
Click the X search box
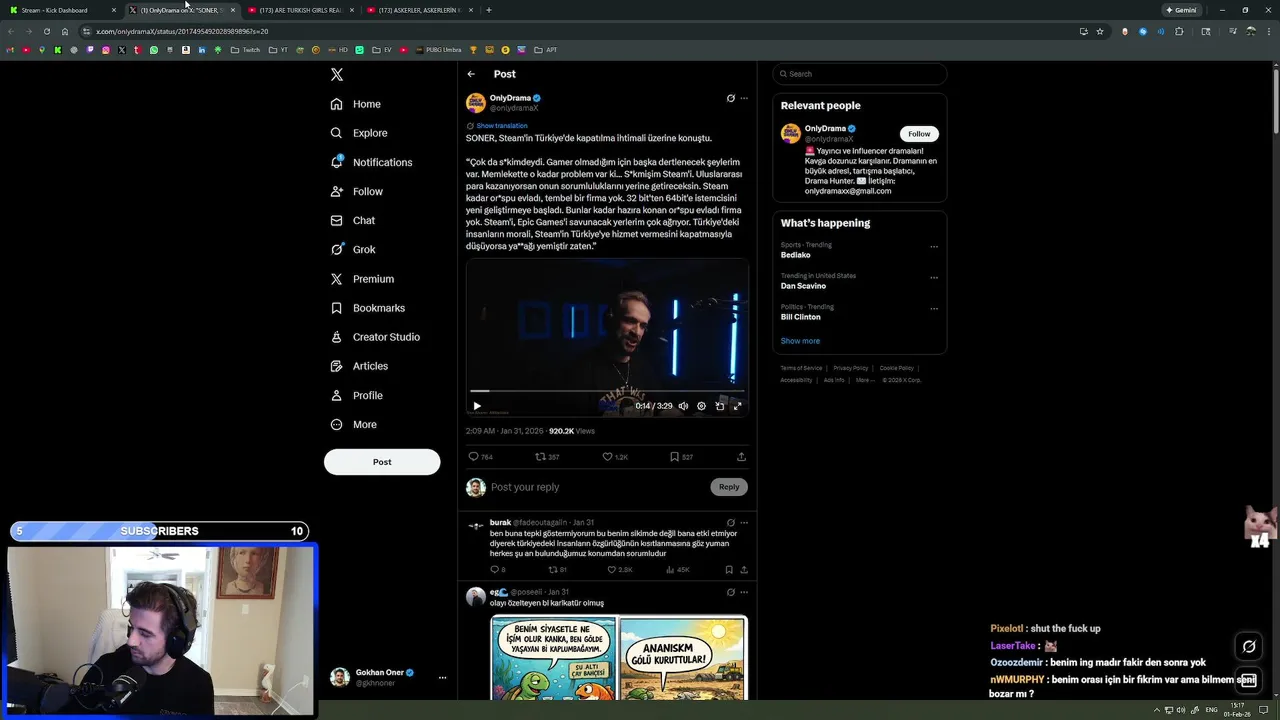(x=860, y=74)
